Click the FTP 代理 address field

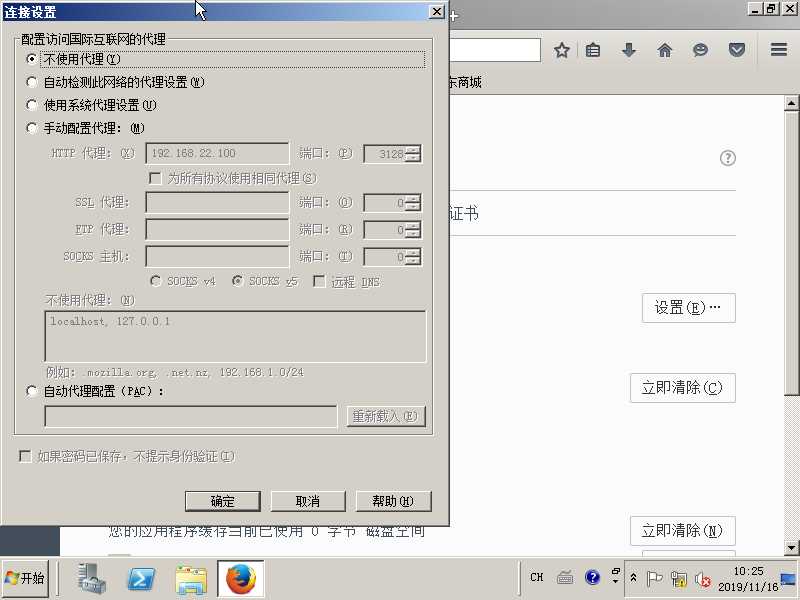[217, 230]
